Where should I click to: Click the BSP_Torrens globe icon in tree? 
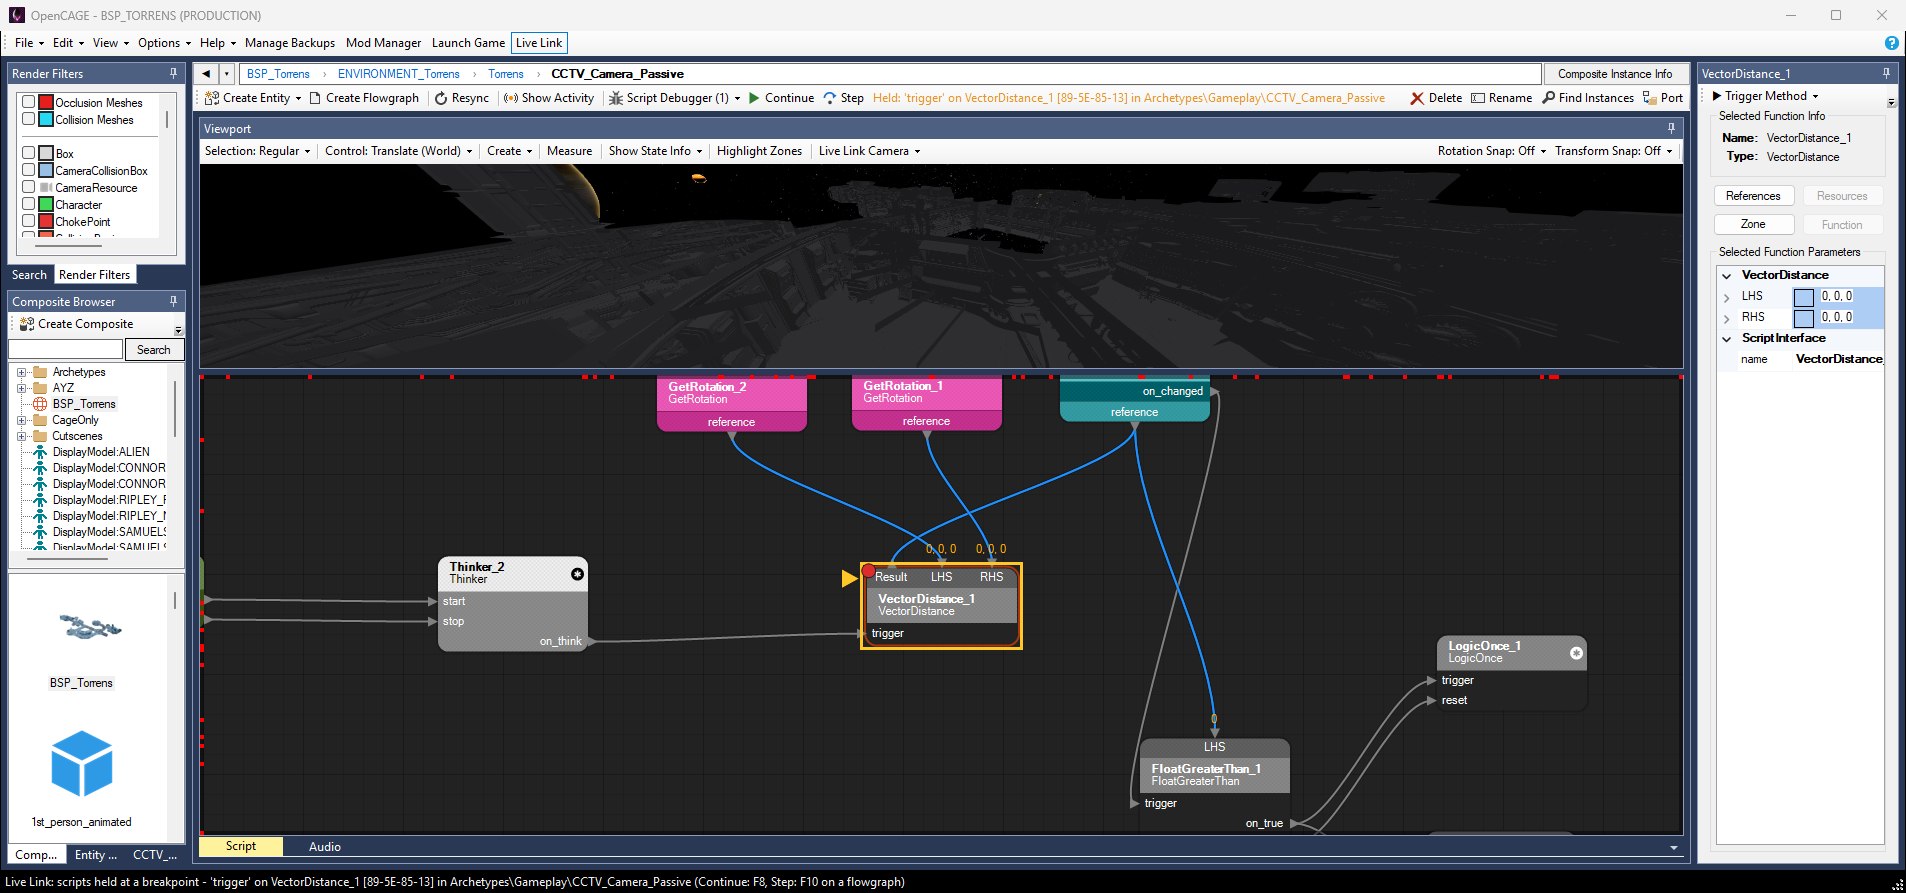pyautogui.click(x=40, y=404)
